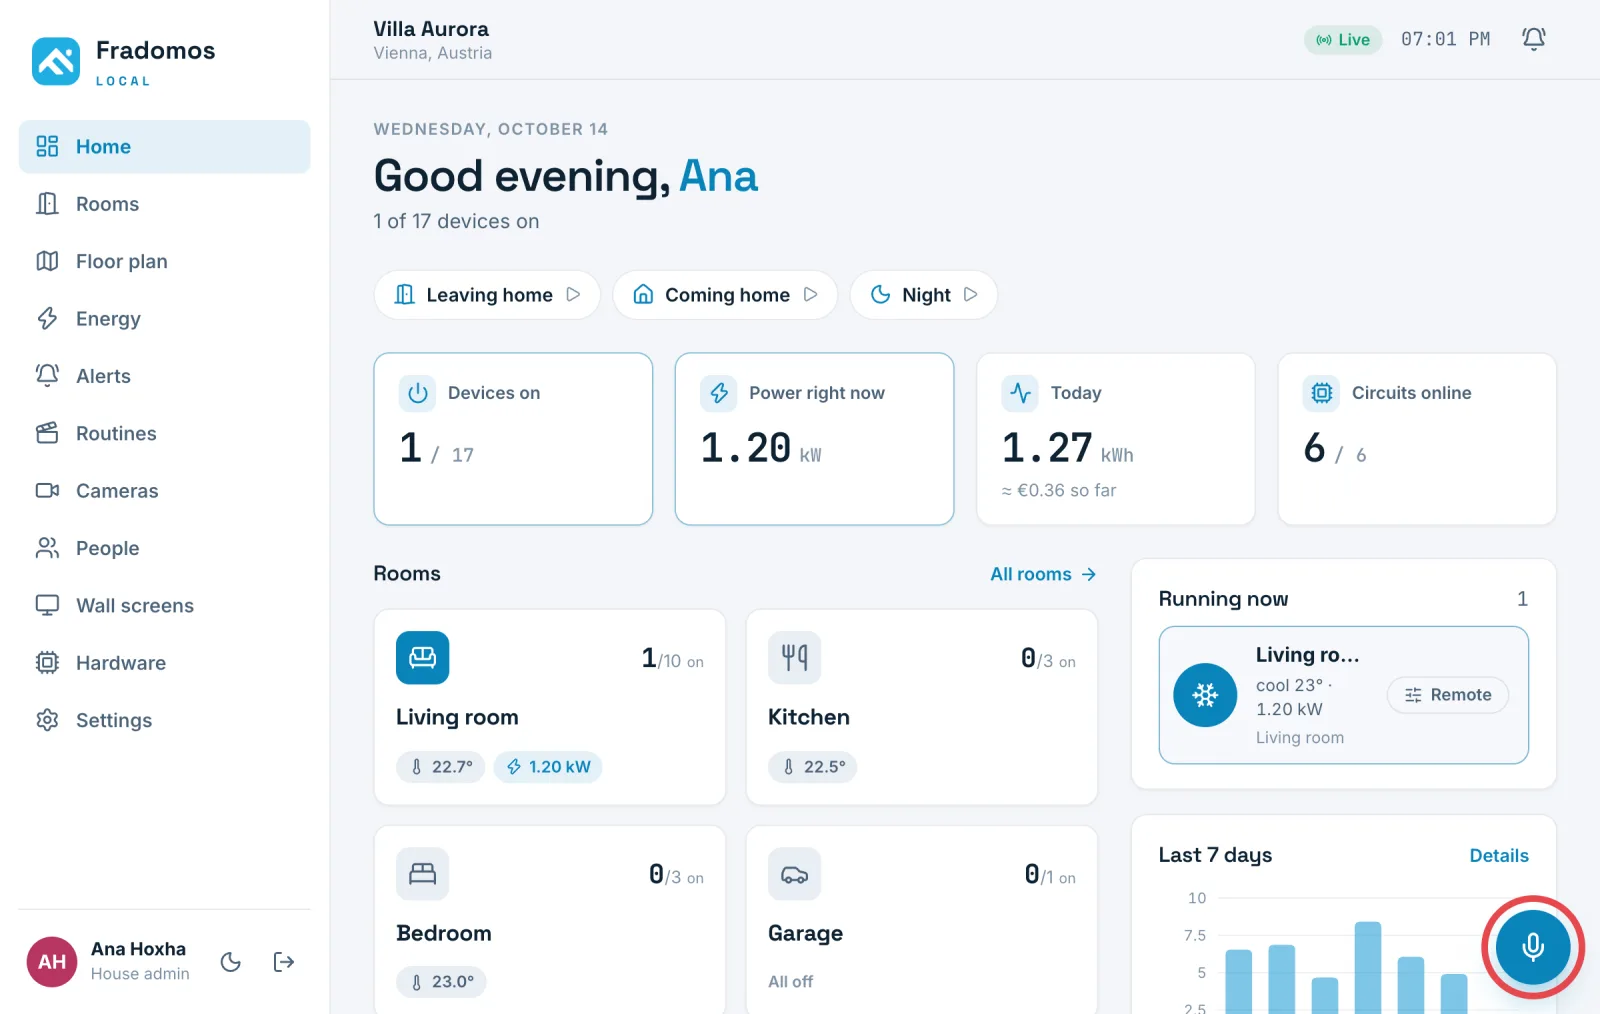Click the Garage car icon

(x=795, y=874)
